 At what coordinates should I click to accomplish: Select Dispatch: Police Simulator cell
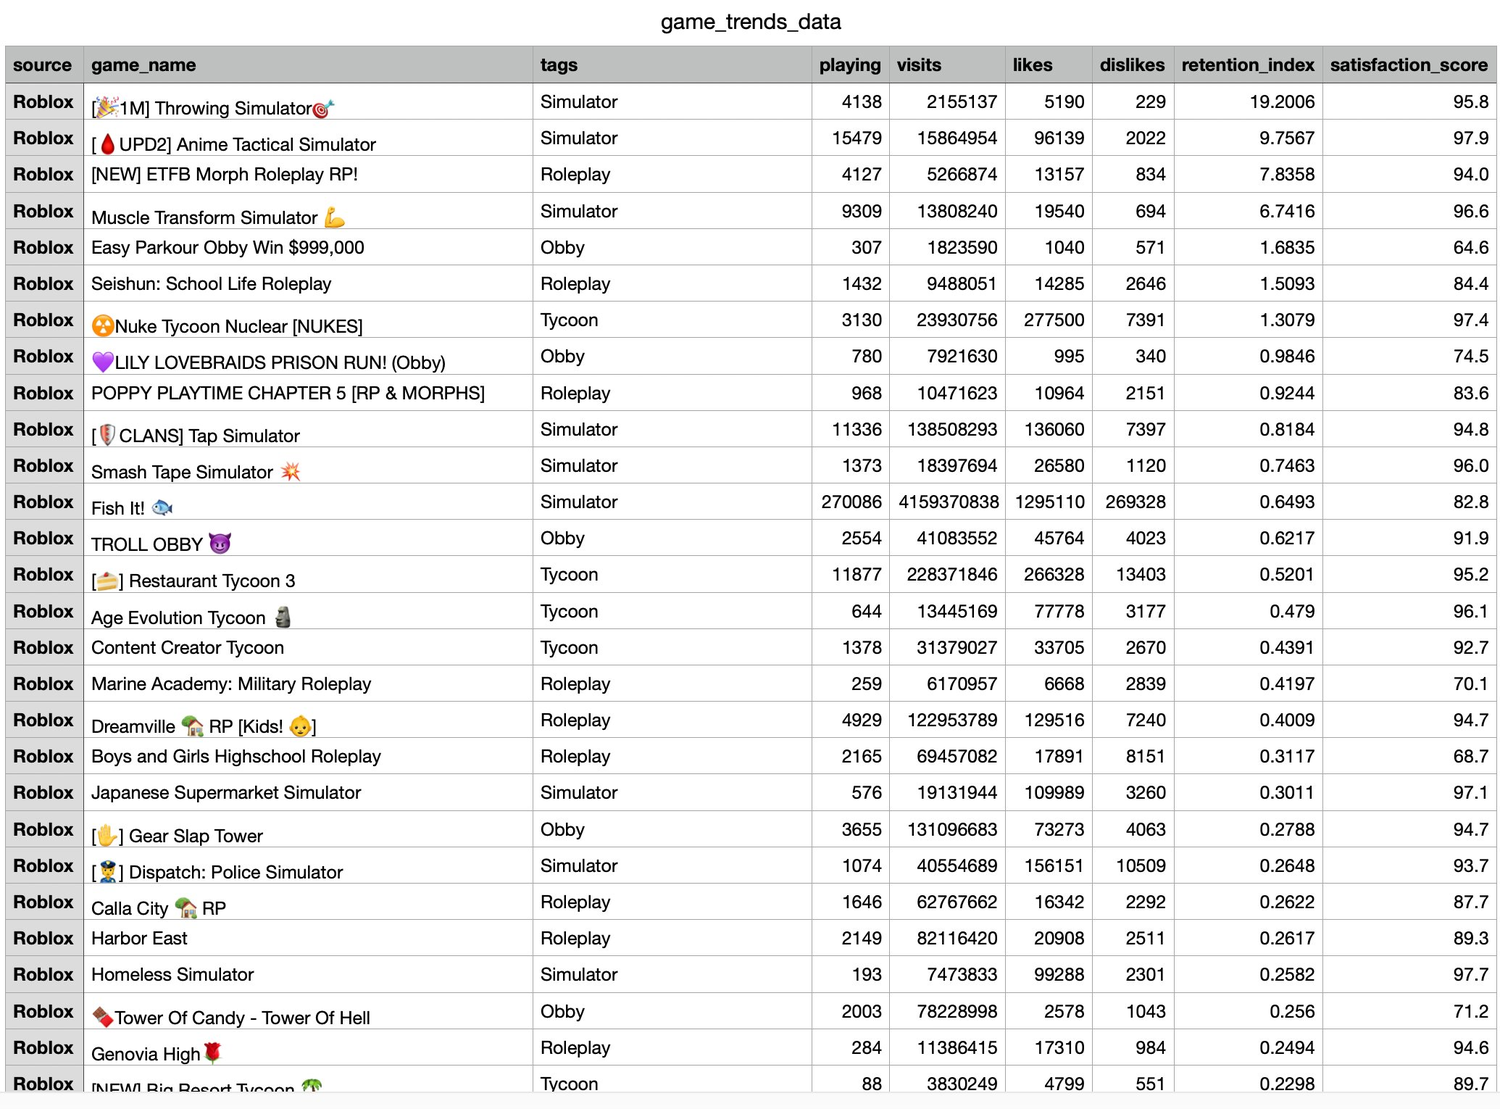tap(308, 865)
